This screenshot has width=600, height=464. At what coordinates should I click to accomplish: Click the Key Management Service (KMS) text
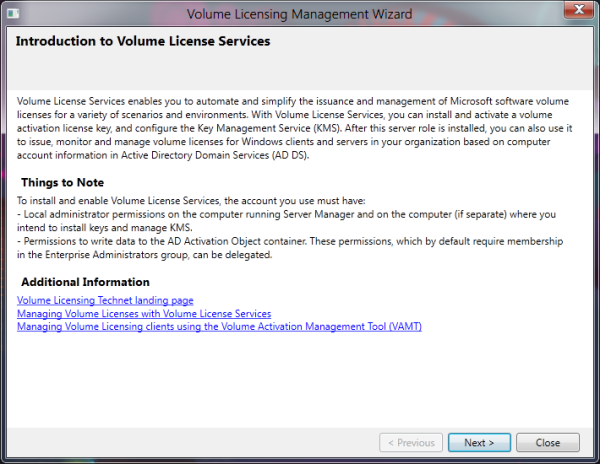click(x=269, y=128)
